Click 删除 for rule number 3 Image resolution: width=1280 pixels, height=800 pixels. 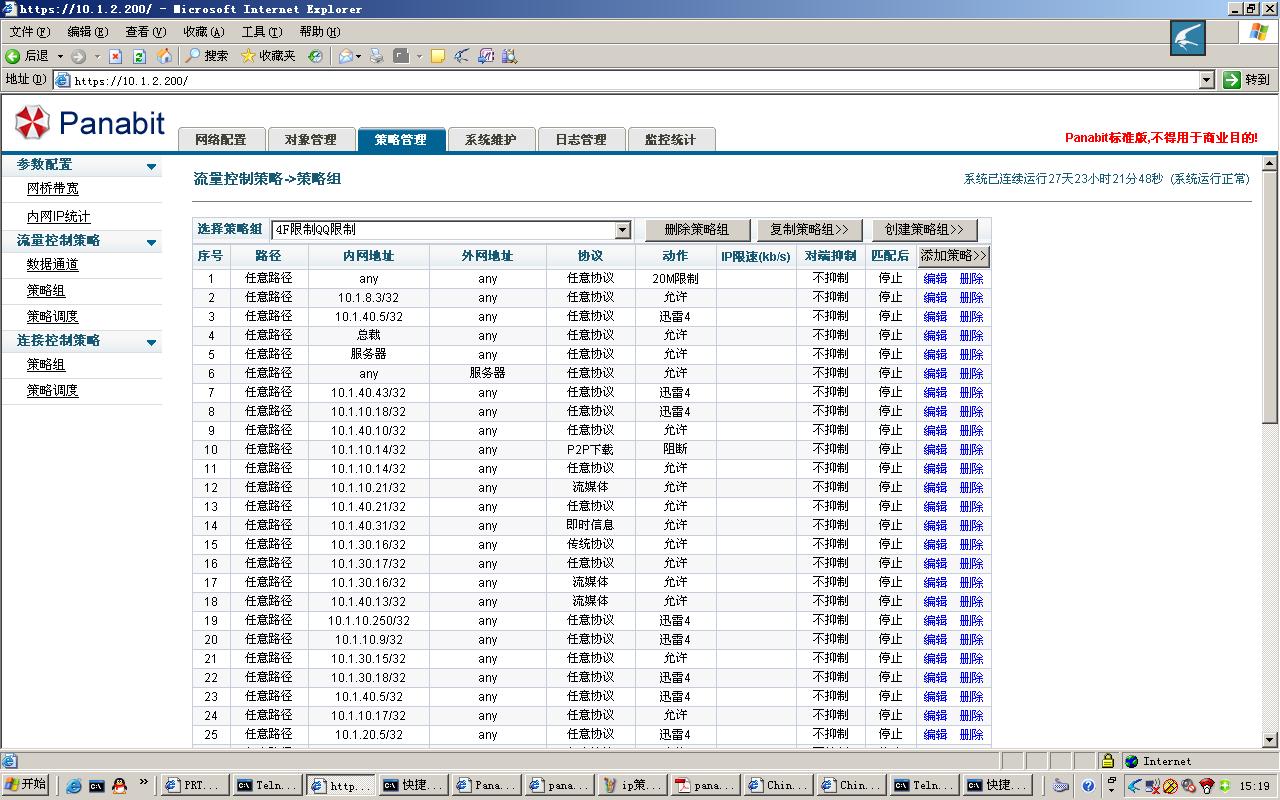click(972, 317)
